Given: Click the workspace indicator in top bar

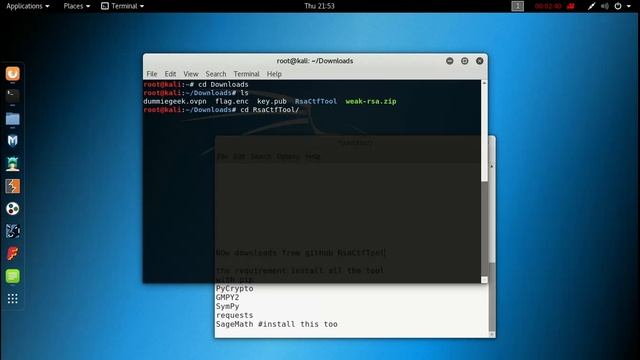Looking at the screenshot, I should 518,6.
